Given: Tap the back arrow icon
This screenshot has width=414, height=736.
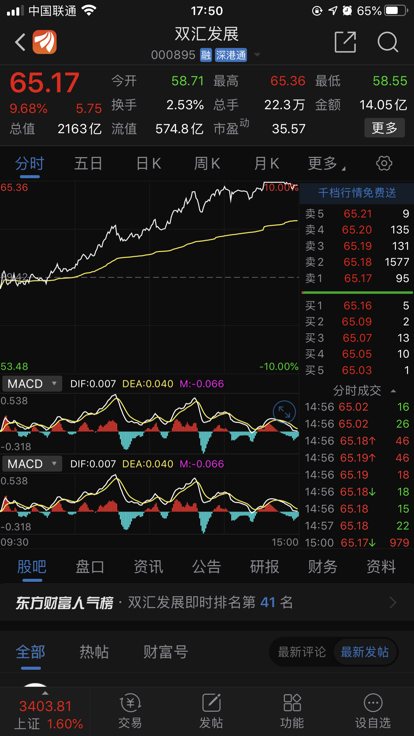Looking at the screenshot, I should (x=20, y=42).
